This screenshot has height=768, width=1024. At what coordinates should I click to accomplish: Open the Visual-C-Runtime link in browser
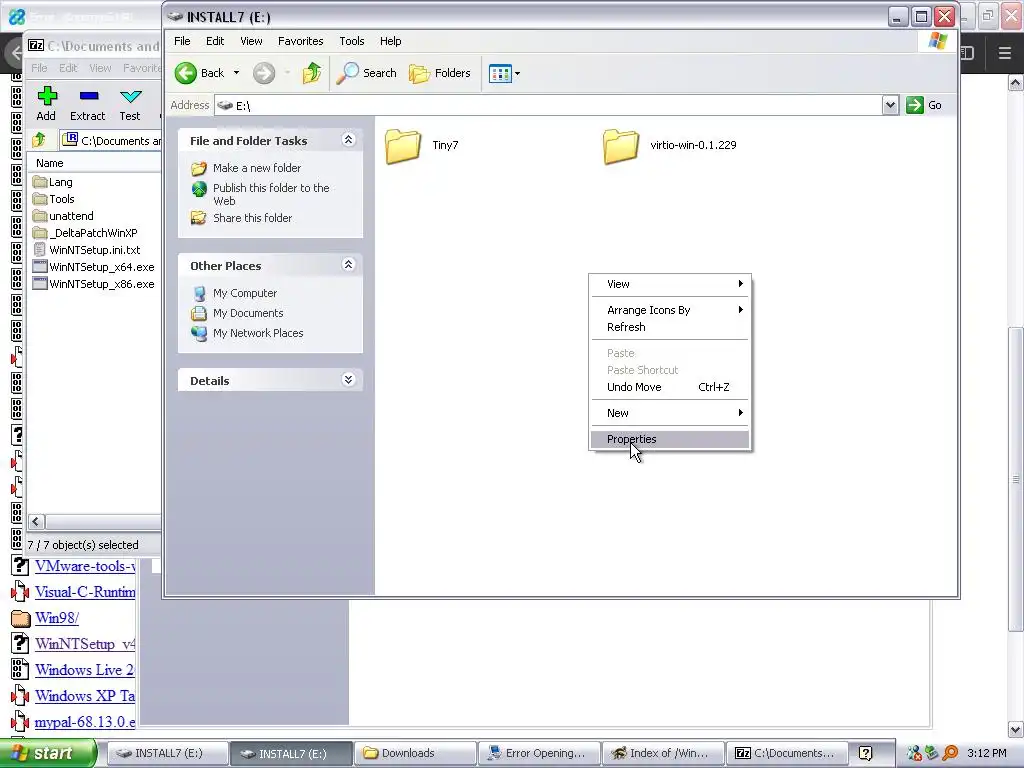[x=85, y=592]
